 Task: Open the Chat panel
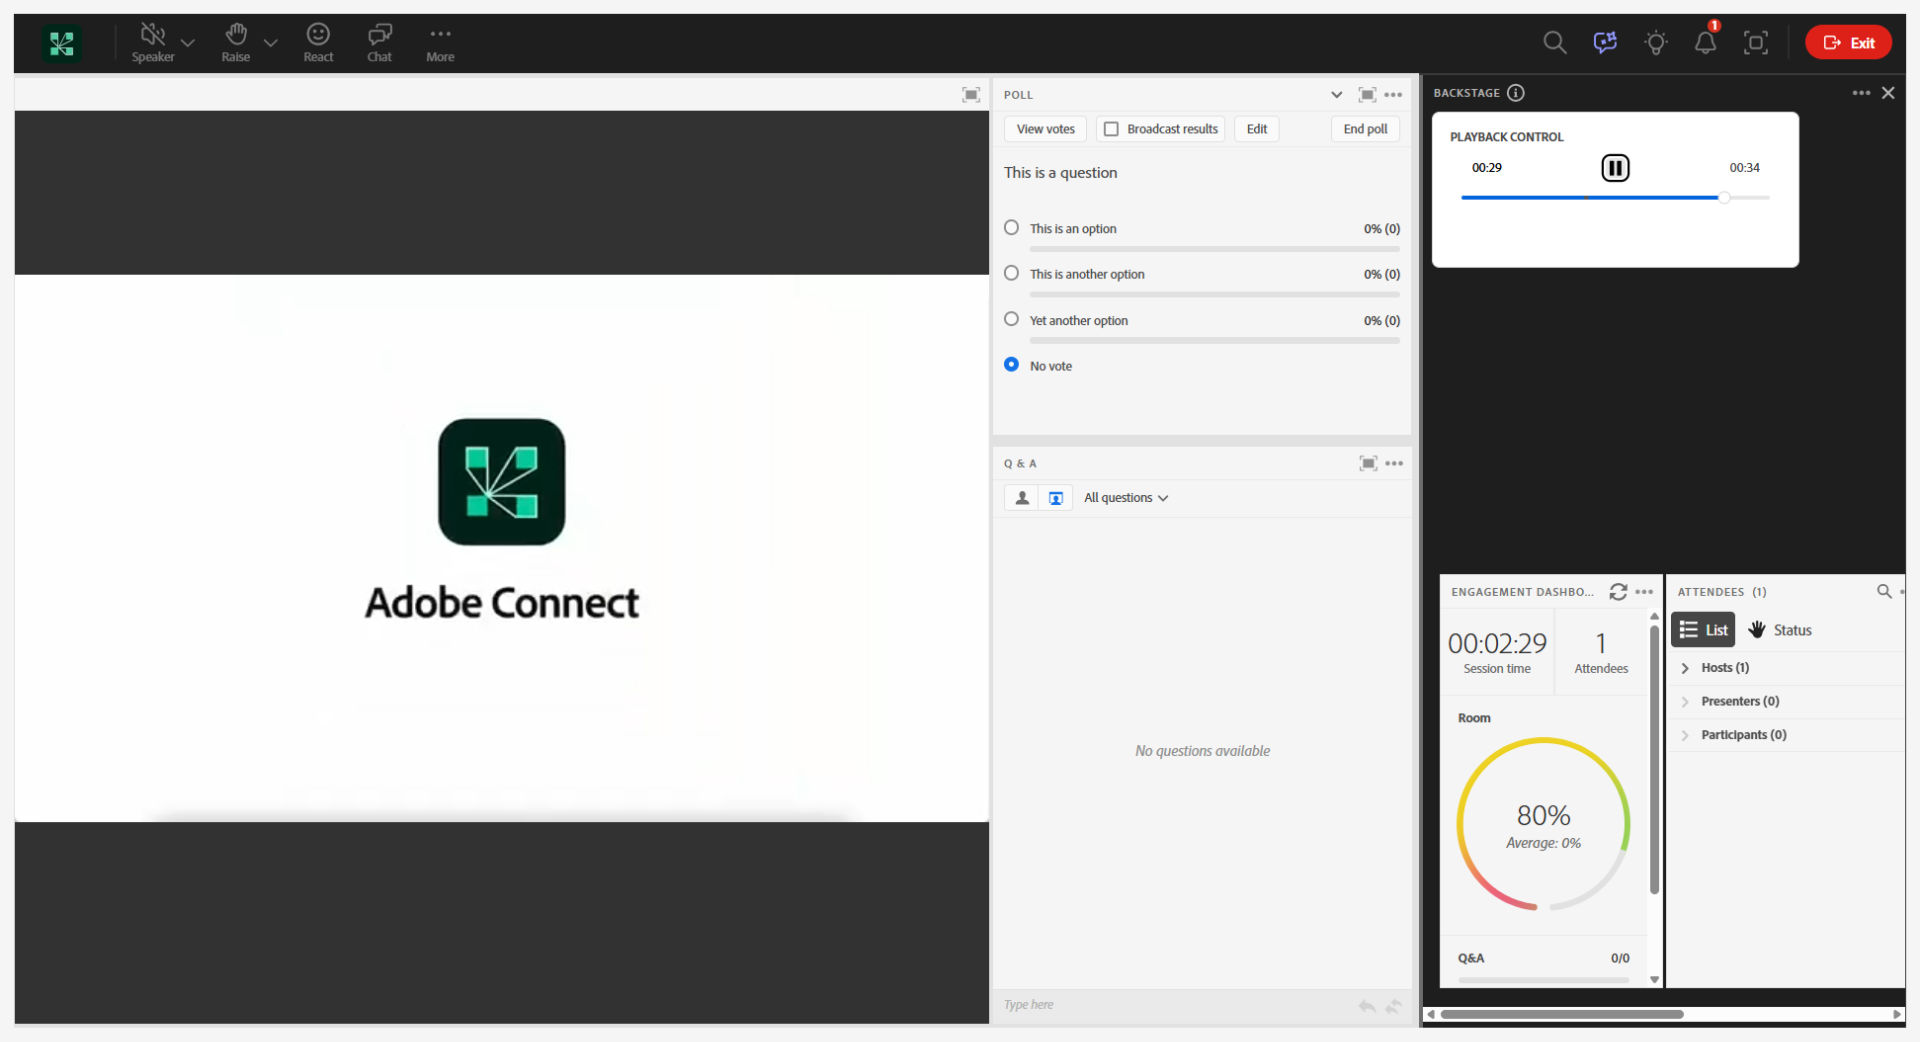click(379, 43)
